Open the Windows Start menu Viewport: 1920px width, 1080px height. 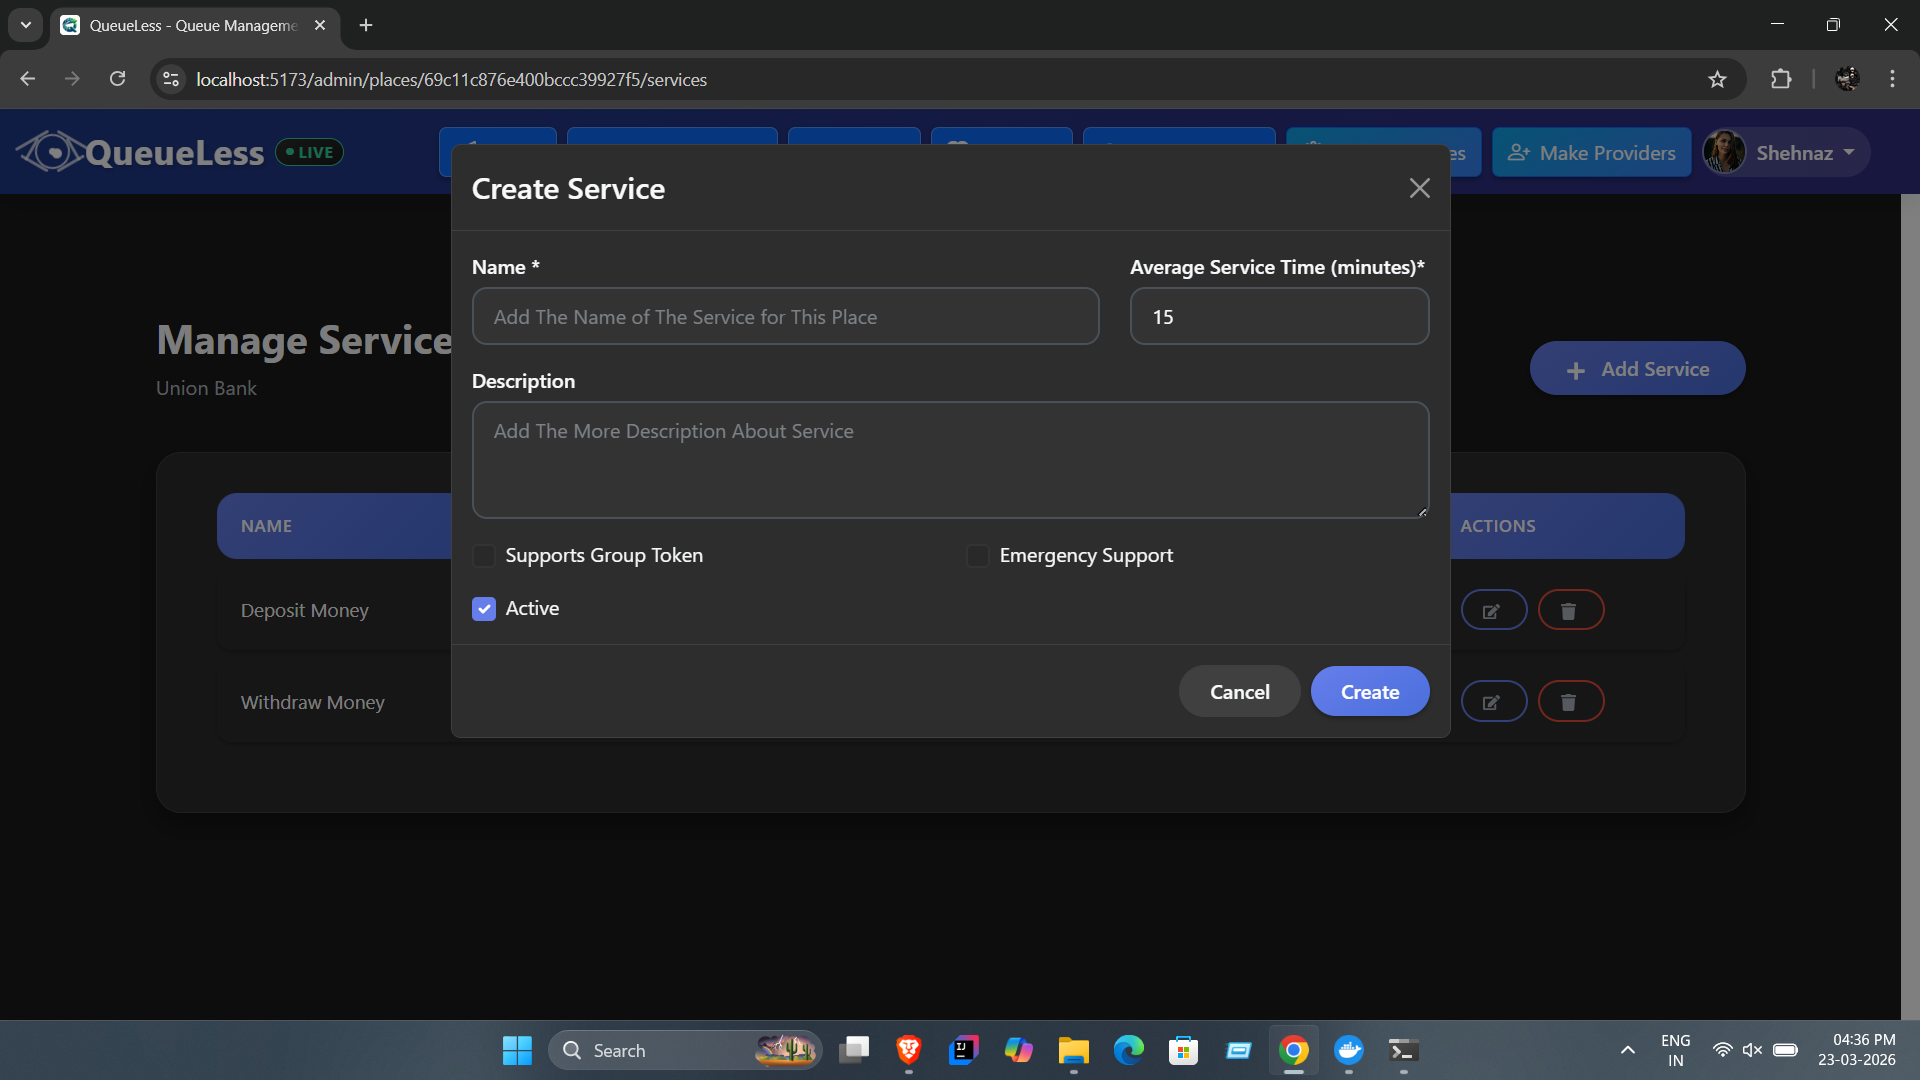point(517,1050)
